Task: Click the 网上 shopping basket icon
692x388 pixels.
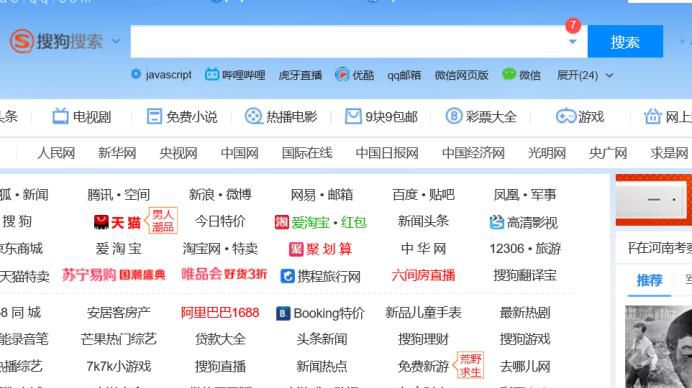Action: click(x=652, y=117)
